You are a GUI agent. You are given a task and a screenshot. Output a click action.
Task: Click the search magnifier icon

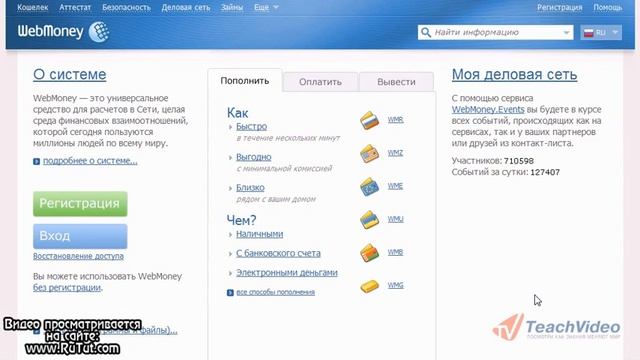pos(426,32)
